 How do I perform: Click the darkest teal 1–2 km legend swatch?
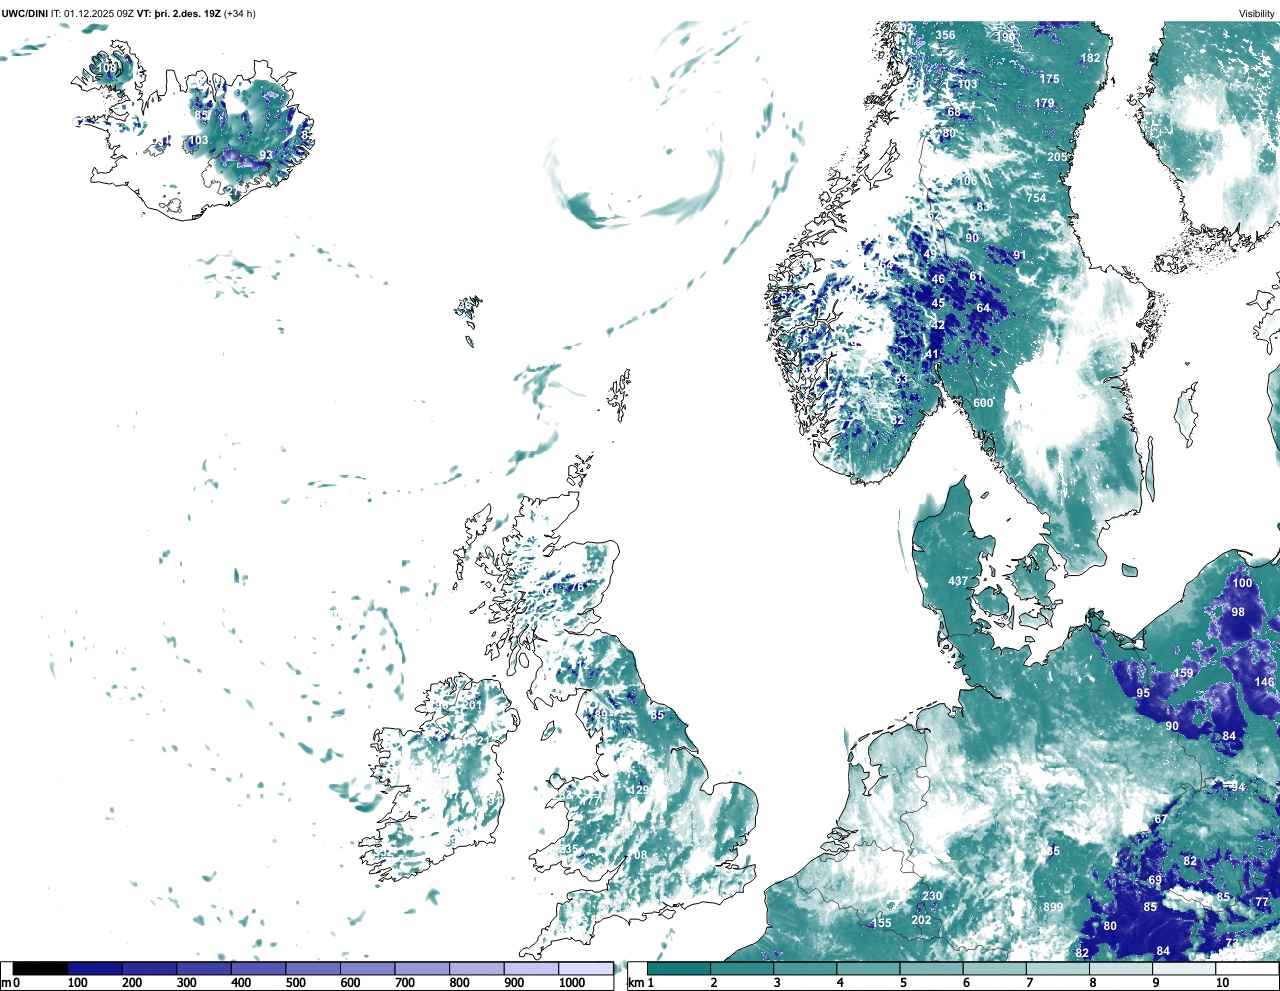click(679, 968)
